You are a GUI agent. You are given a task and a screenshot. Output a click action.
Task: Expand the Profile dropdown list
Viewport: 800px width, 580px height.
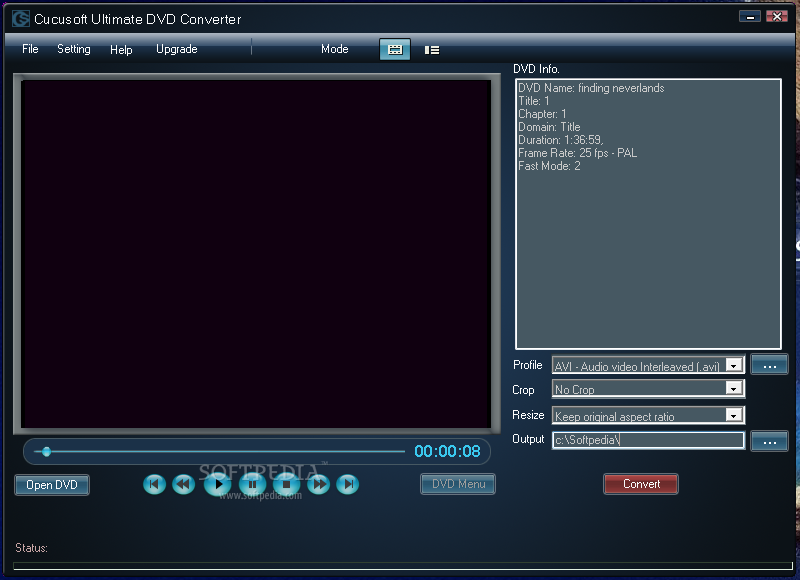(x=734, y=365)
